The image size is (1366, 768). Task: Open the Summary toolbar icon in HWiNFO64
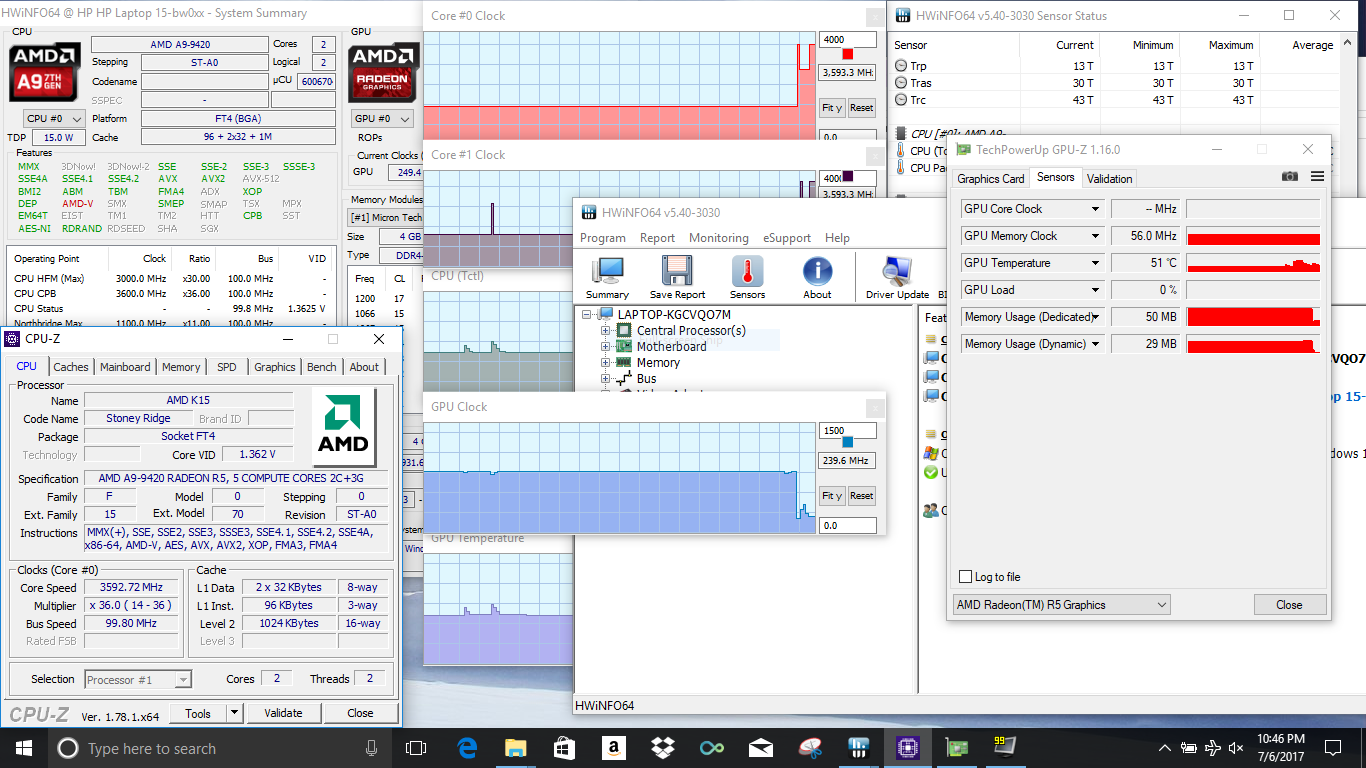tap(607, 277)
